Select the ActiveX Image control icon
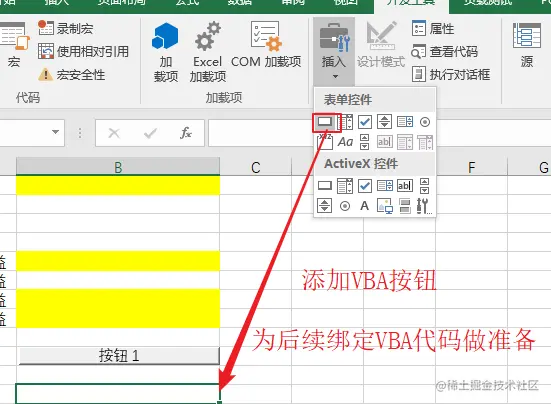This screenshot has width=551, height=404. click(x=385, y=206)
